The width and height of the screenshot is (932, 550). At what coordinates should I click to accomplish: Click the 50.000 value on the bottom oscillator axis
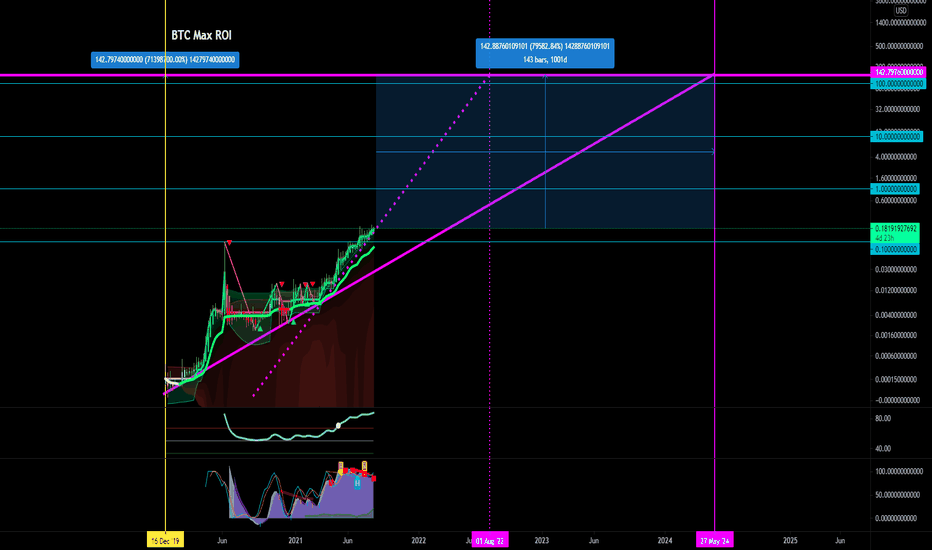click(899, 495)
